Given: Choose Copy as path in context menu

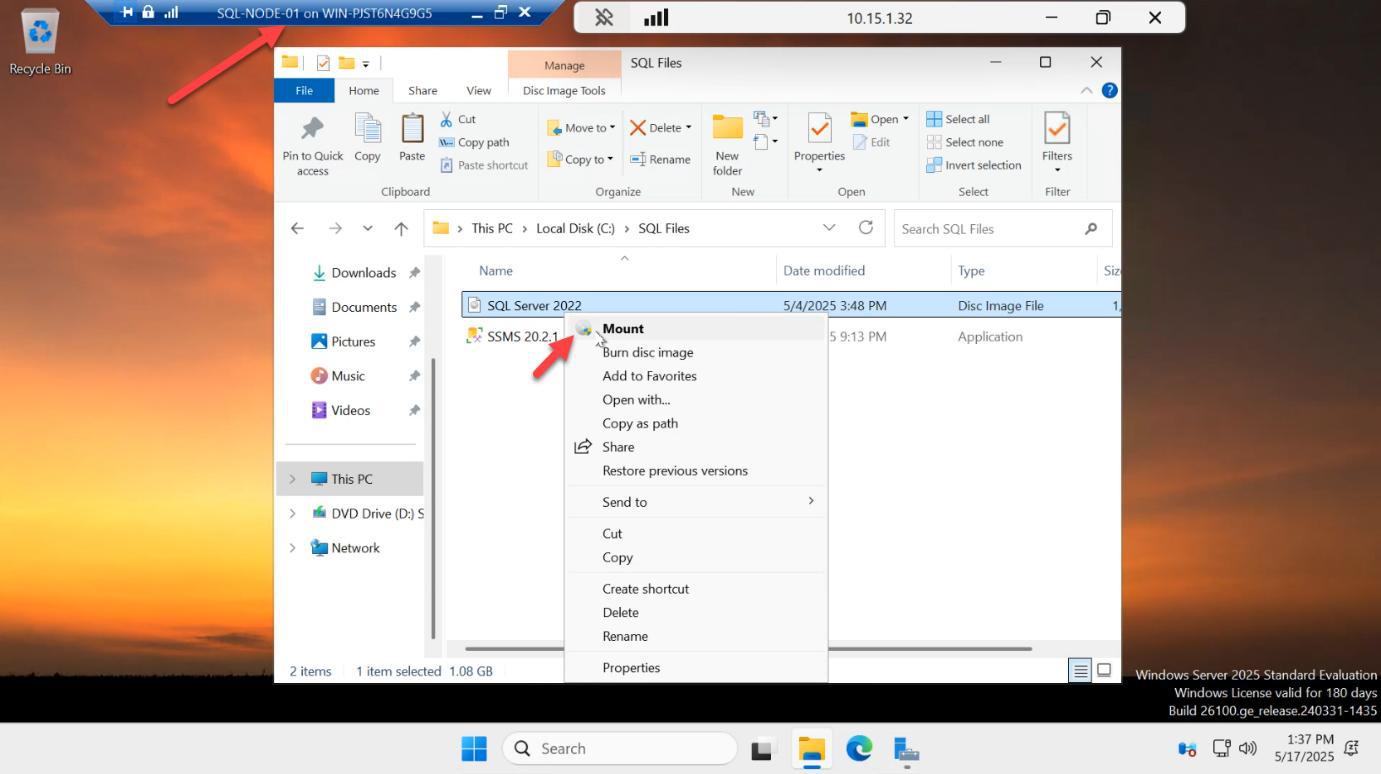Looking at the screenshot, I should pos(696,423).
